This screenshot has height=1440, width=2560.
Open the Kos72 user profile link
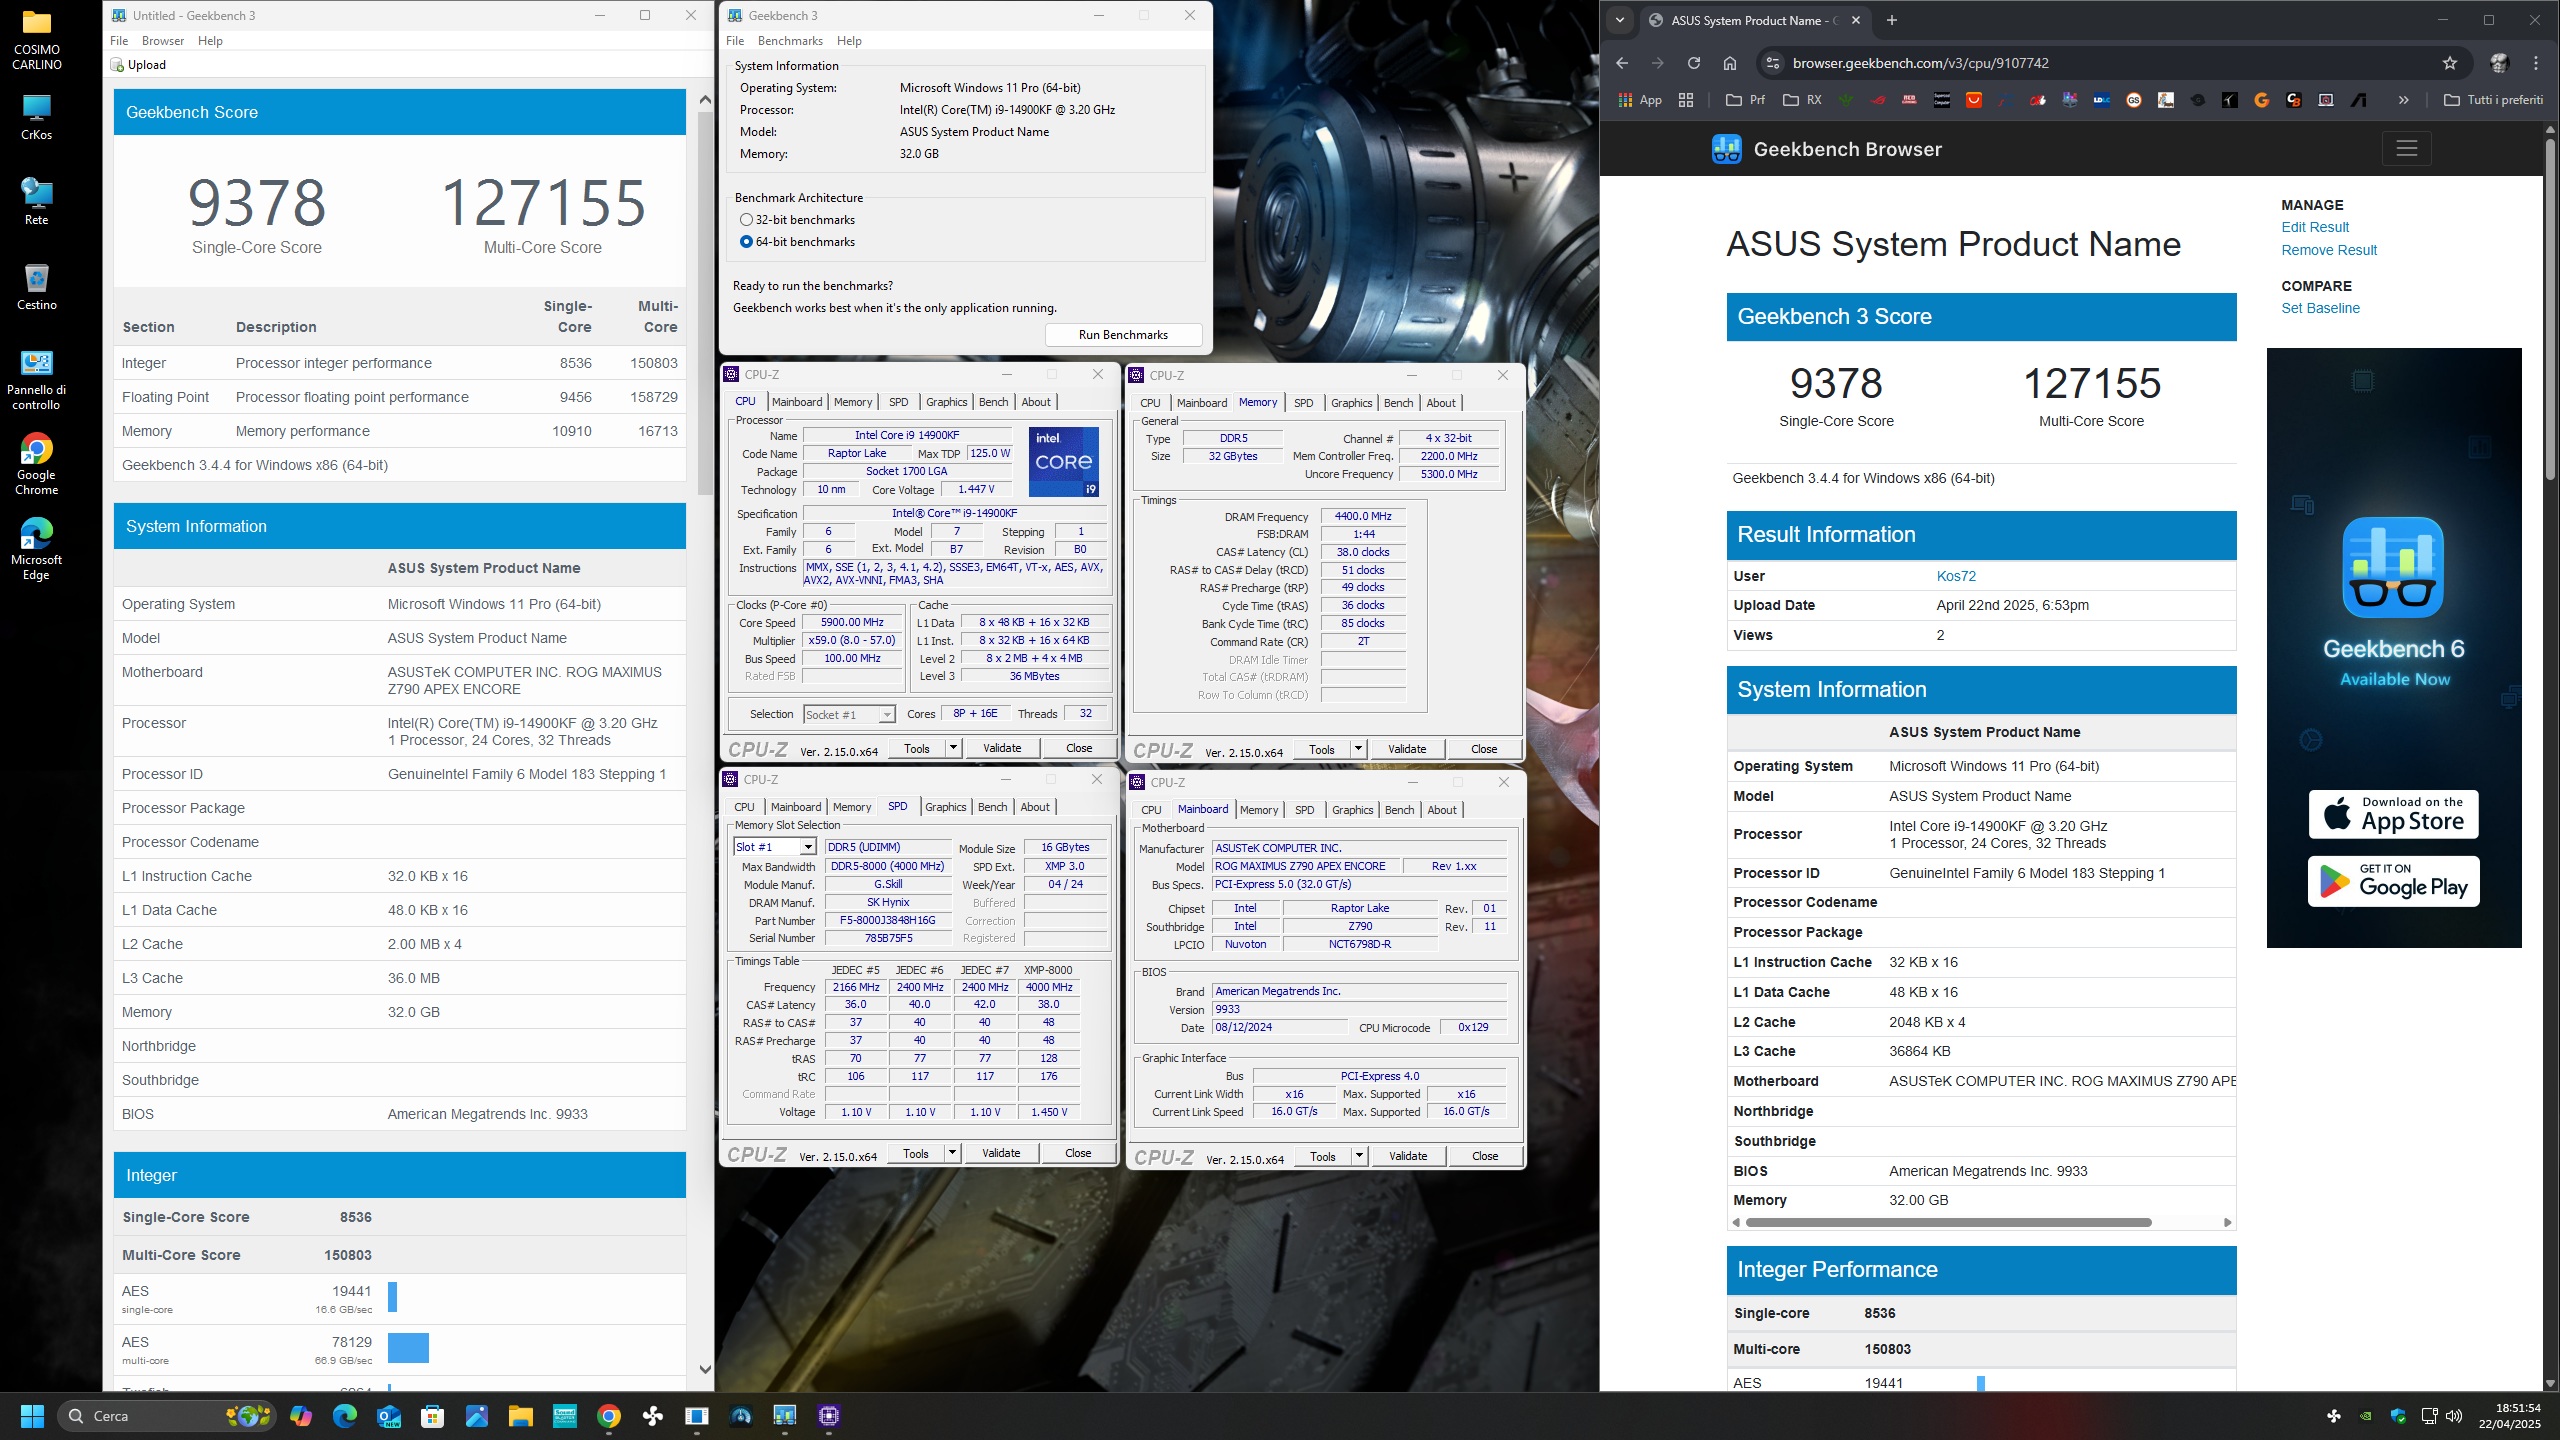(x=1956, y=576)
